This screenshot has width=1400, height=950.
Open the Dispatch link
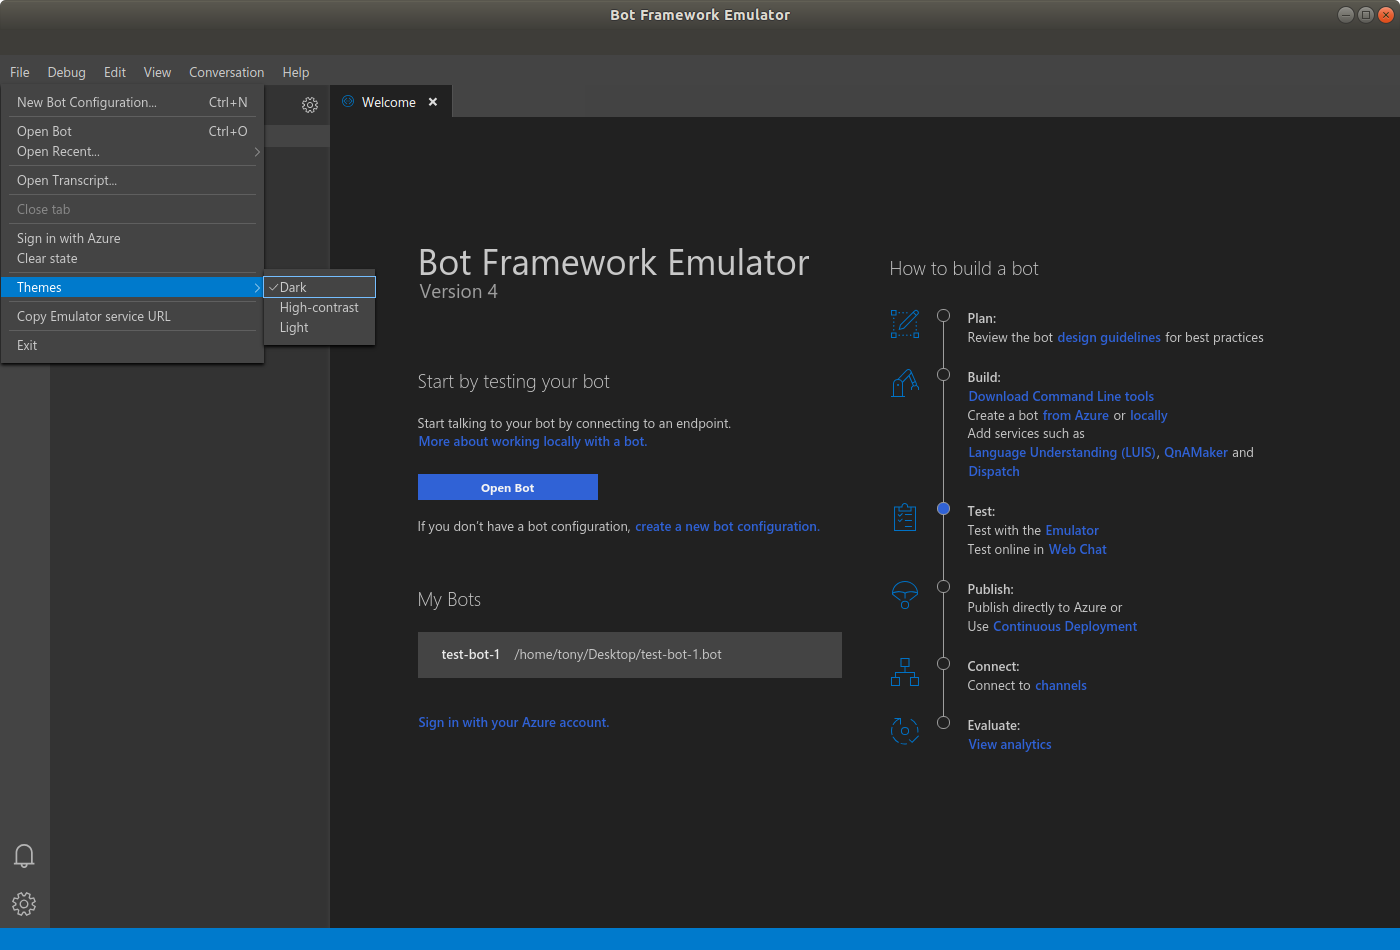[994, 471]
